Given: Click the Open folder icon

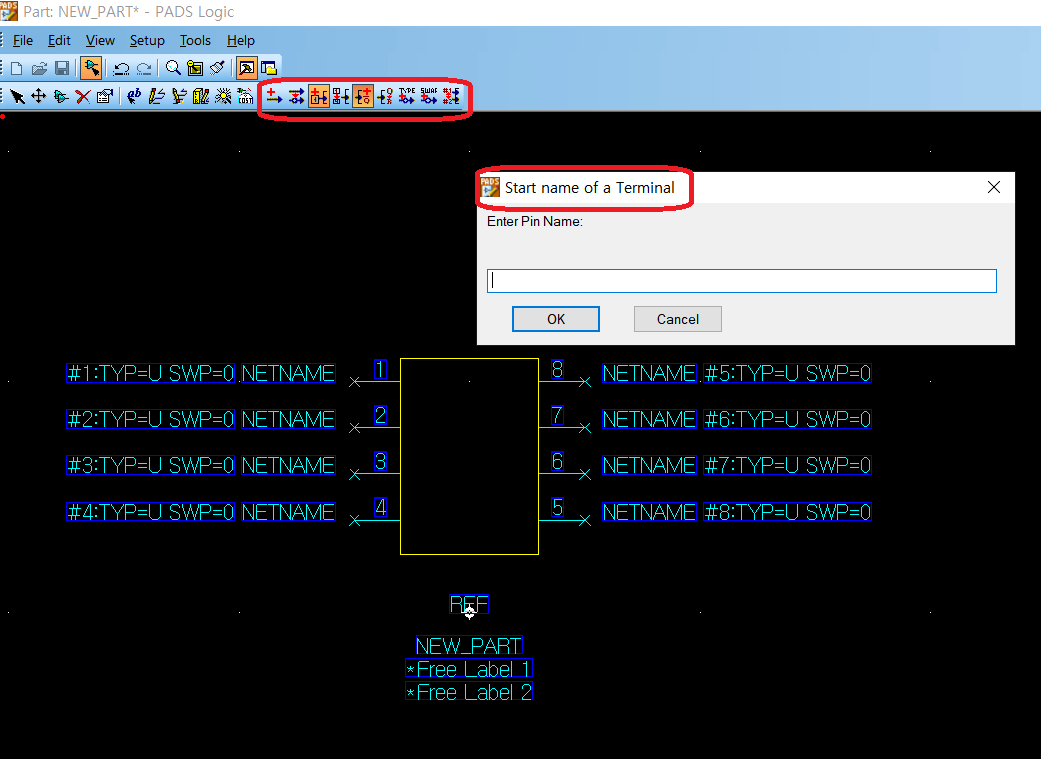Looking at the screenshot, I should point(40,68).
